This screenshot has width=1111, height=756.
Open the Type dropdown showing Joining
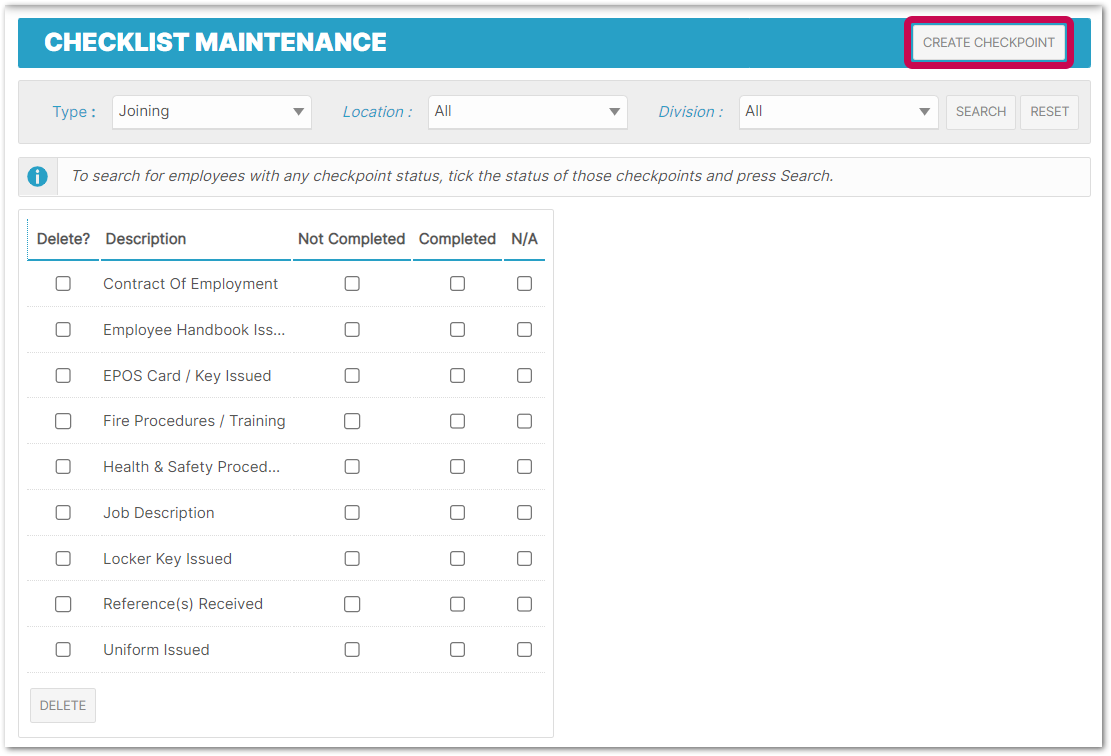tap(212, 112)
